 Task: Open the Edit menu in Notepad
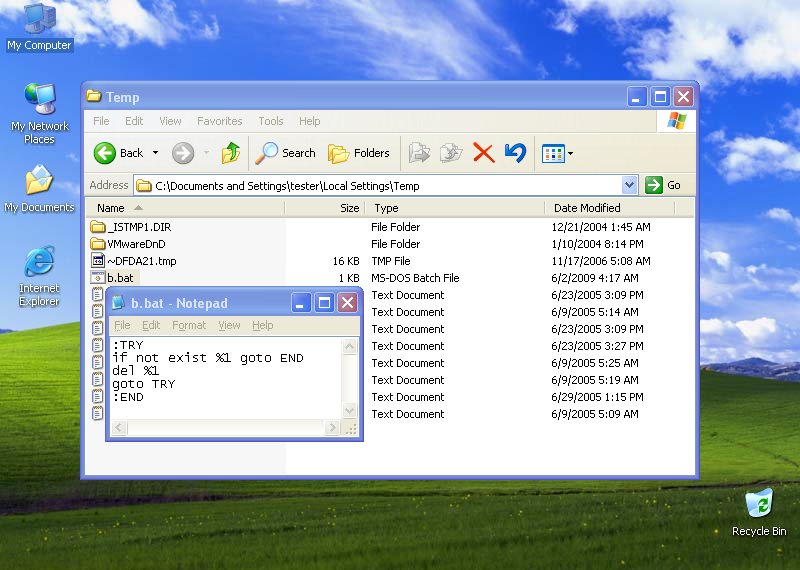(x=151, y=325)
